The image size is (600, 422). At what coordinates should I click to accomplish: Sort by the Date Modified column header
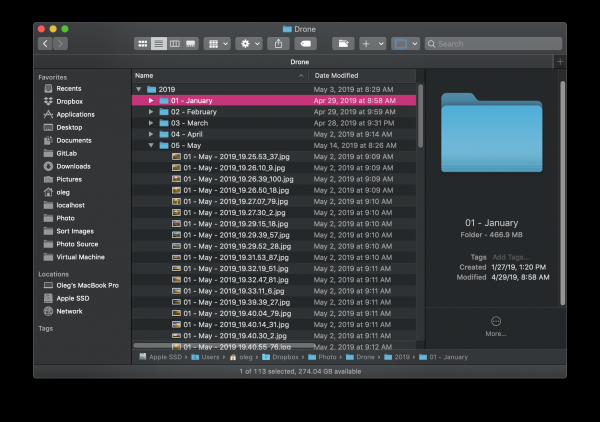click(x=336, y=76)
